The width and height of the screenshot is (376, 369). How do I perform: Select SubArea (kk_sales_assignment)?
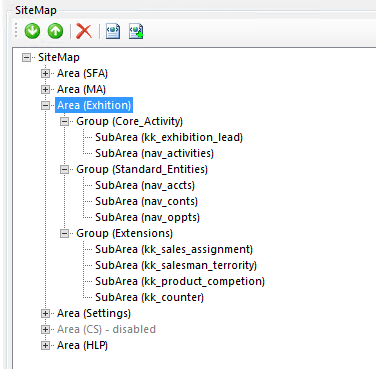(x=174, y=249)
